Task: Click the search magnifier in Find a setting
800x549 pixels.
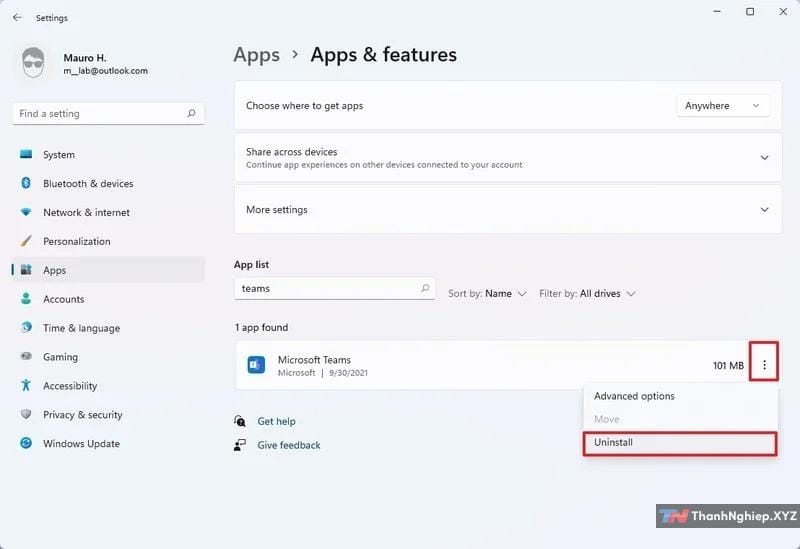Action: click(x=191, y=113)
